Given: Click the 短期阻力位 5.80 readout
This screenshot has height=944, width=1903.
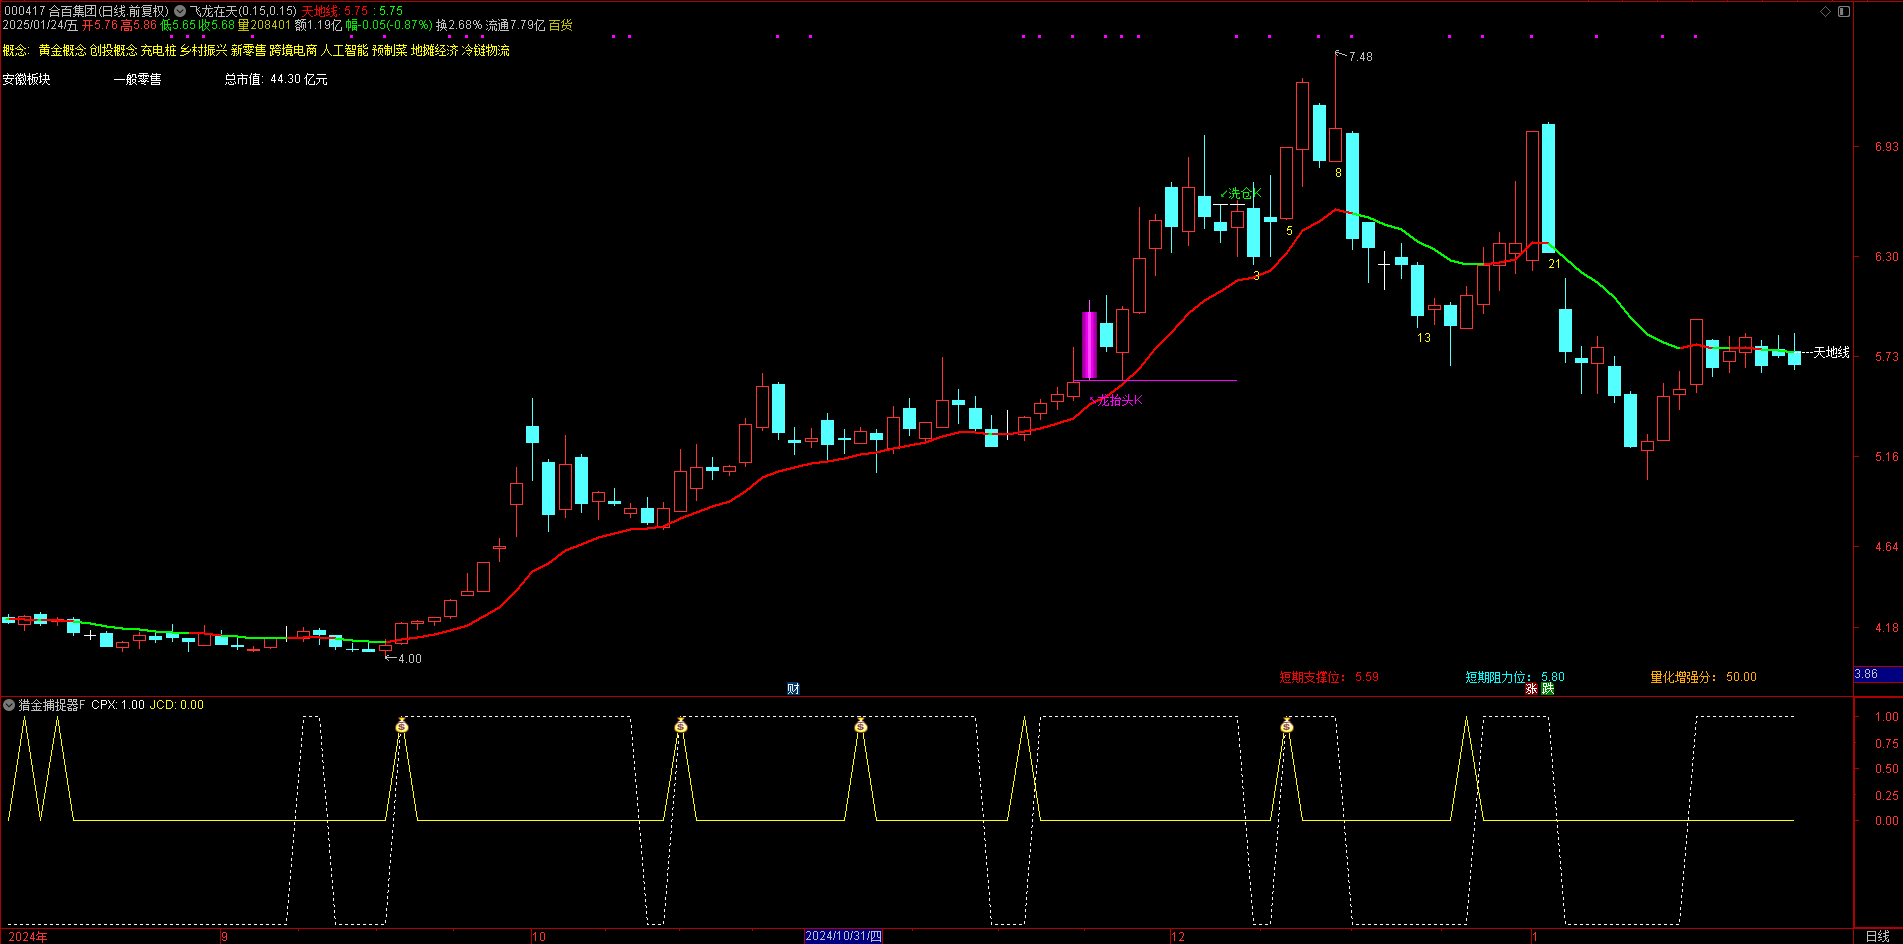Looking at the screenshot, I should click(1515, 677).
